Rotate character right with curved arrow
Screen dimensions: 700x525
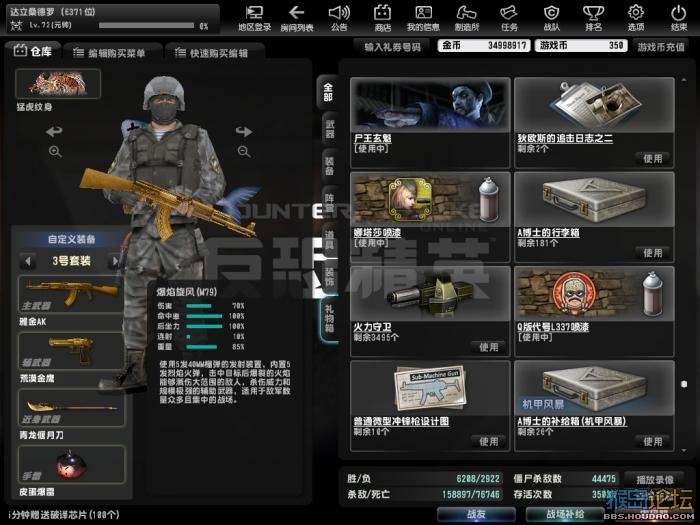(x=244, y=132)
